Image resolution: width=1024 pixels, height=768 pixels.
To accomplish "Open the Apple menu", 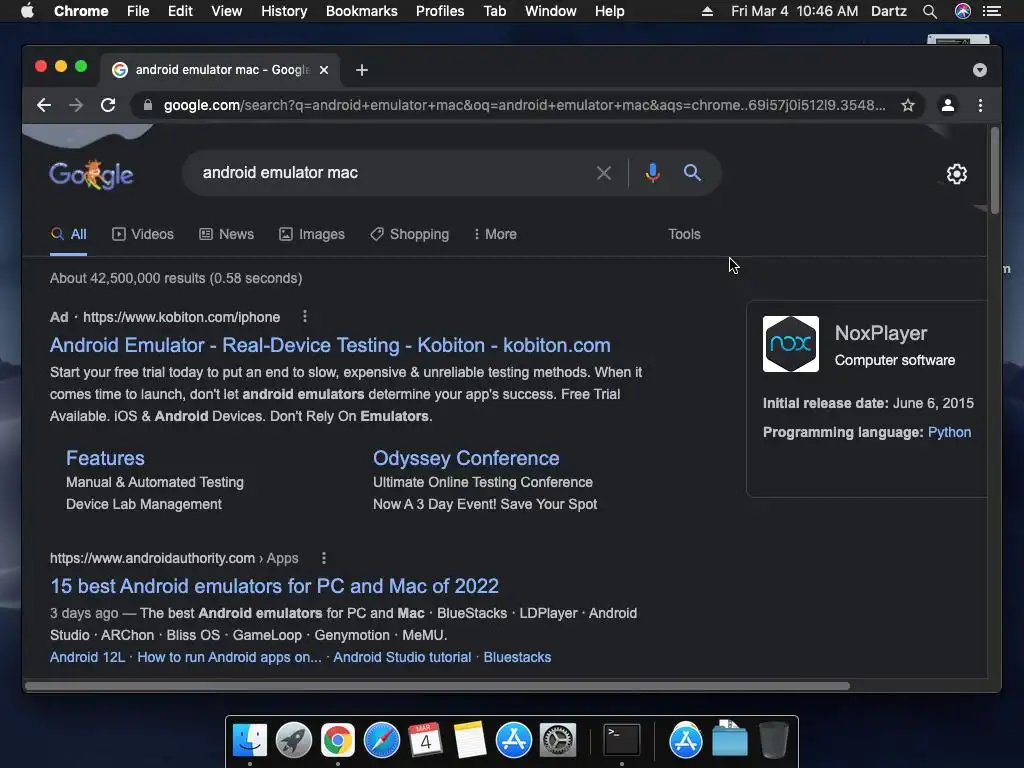I will [27, 11].
